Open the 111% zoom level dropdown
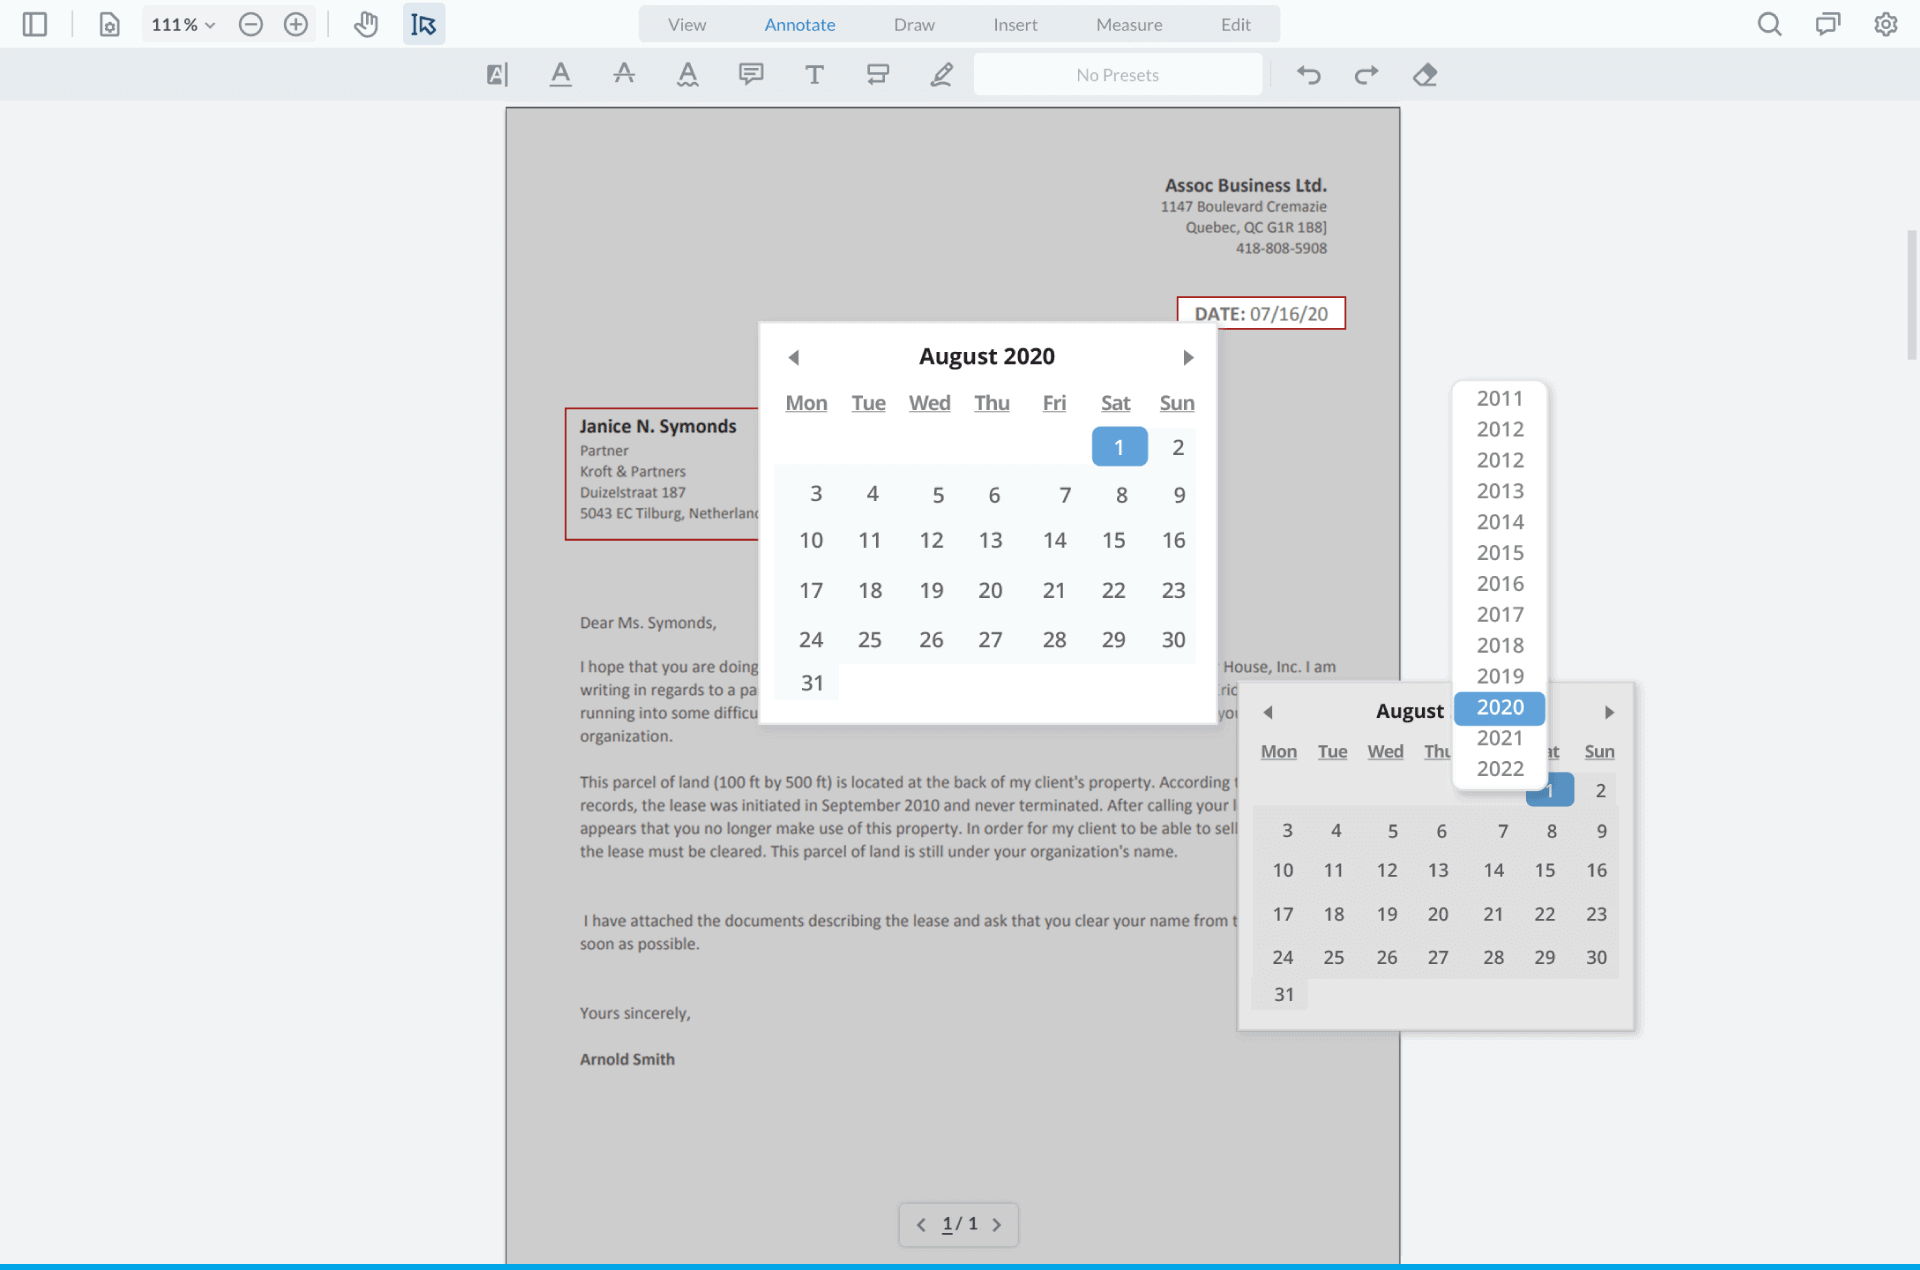 pyautogui.click(x=183, y=24)
